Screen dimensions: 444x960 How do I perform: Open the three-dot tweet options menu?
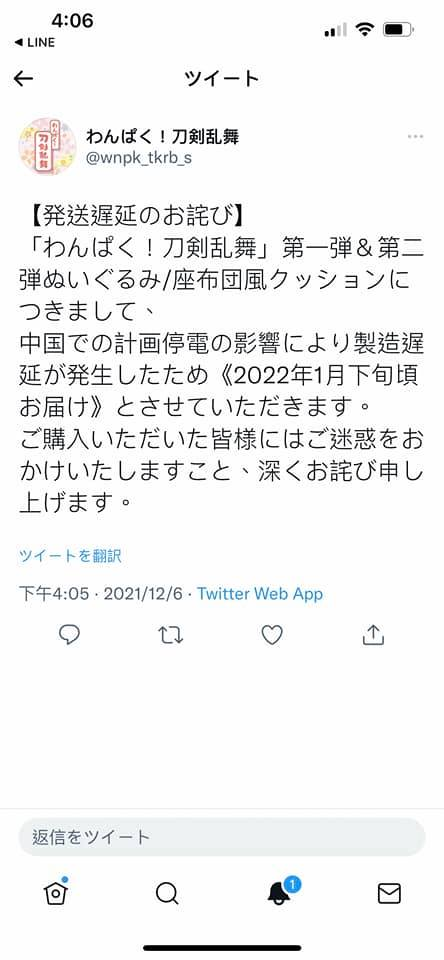coord(415,137)
